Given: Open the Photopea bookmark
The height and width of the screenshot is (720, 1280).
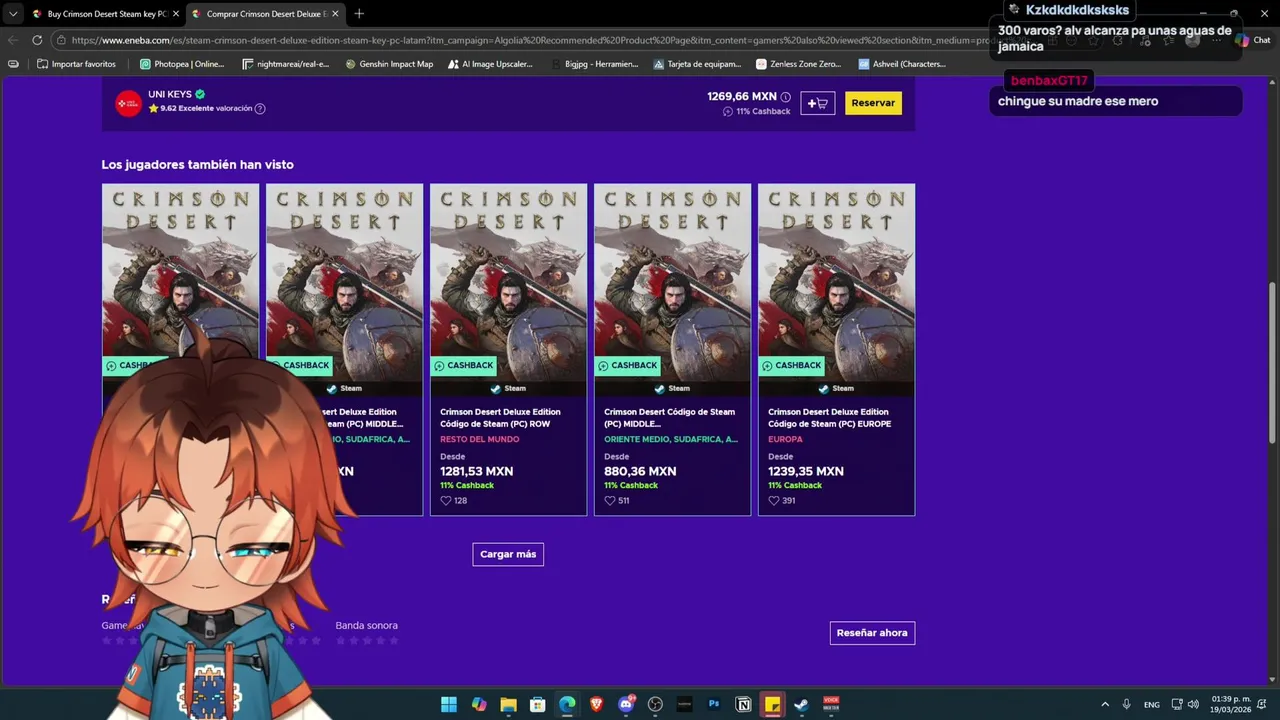Looking at the screenshot, I should (182, 64).
